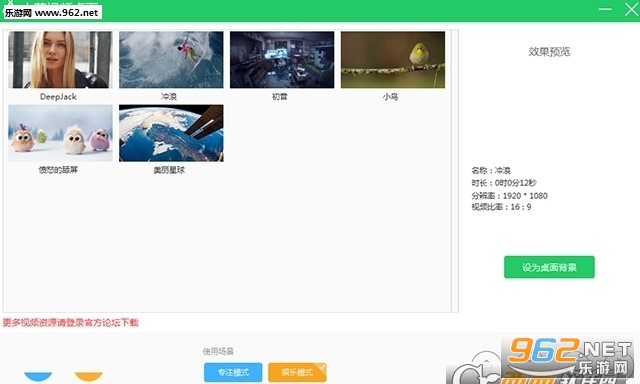Click the 时长 duration info line
The height and width of the screenshot is (384, 640).
tap(504, 183)
